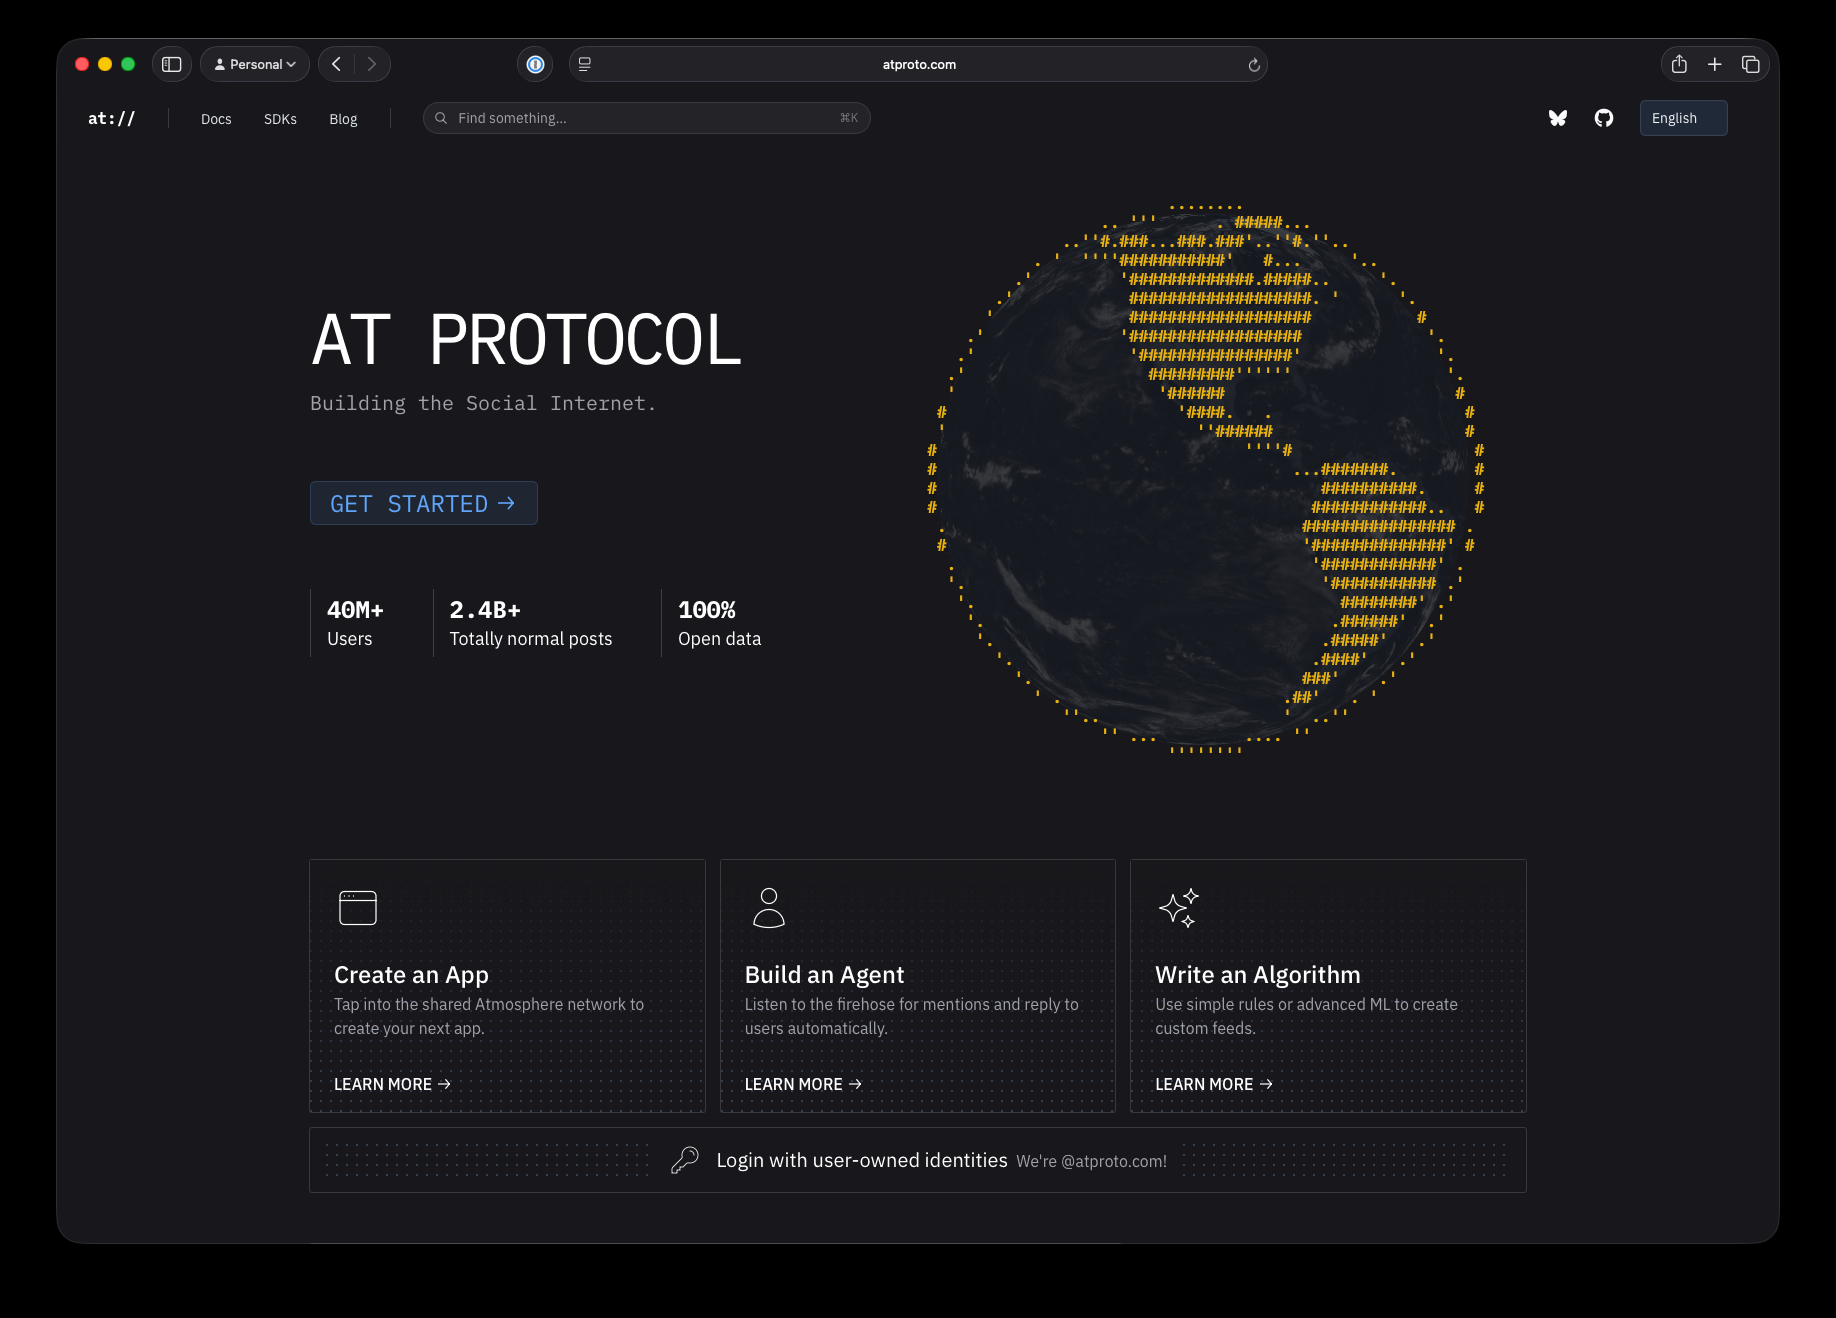Expand the English language selector
This screenshot has width=1836, height=1318.
[x=1682, y=118]
